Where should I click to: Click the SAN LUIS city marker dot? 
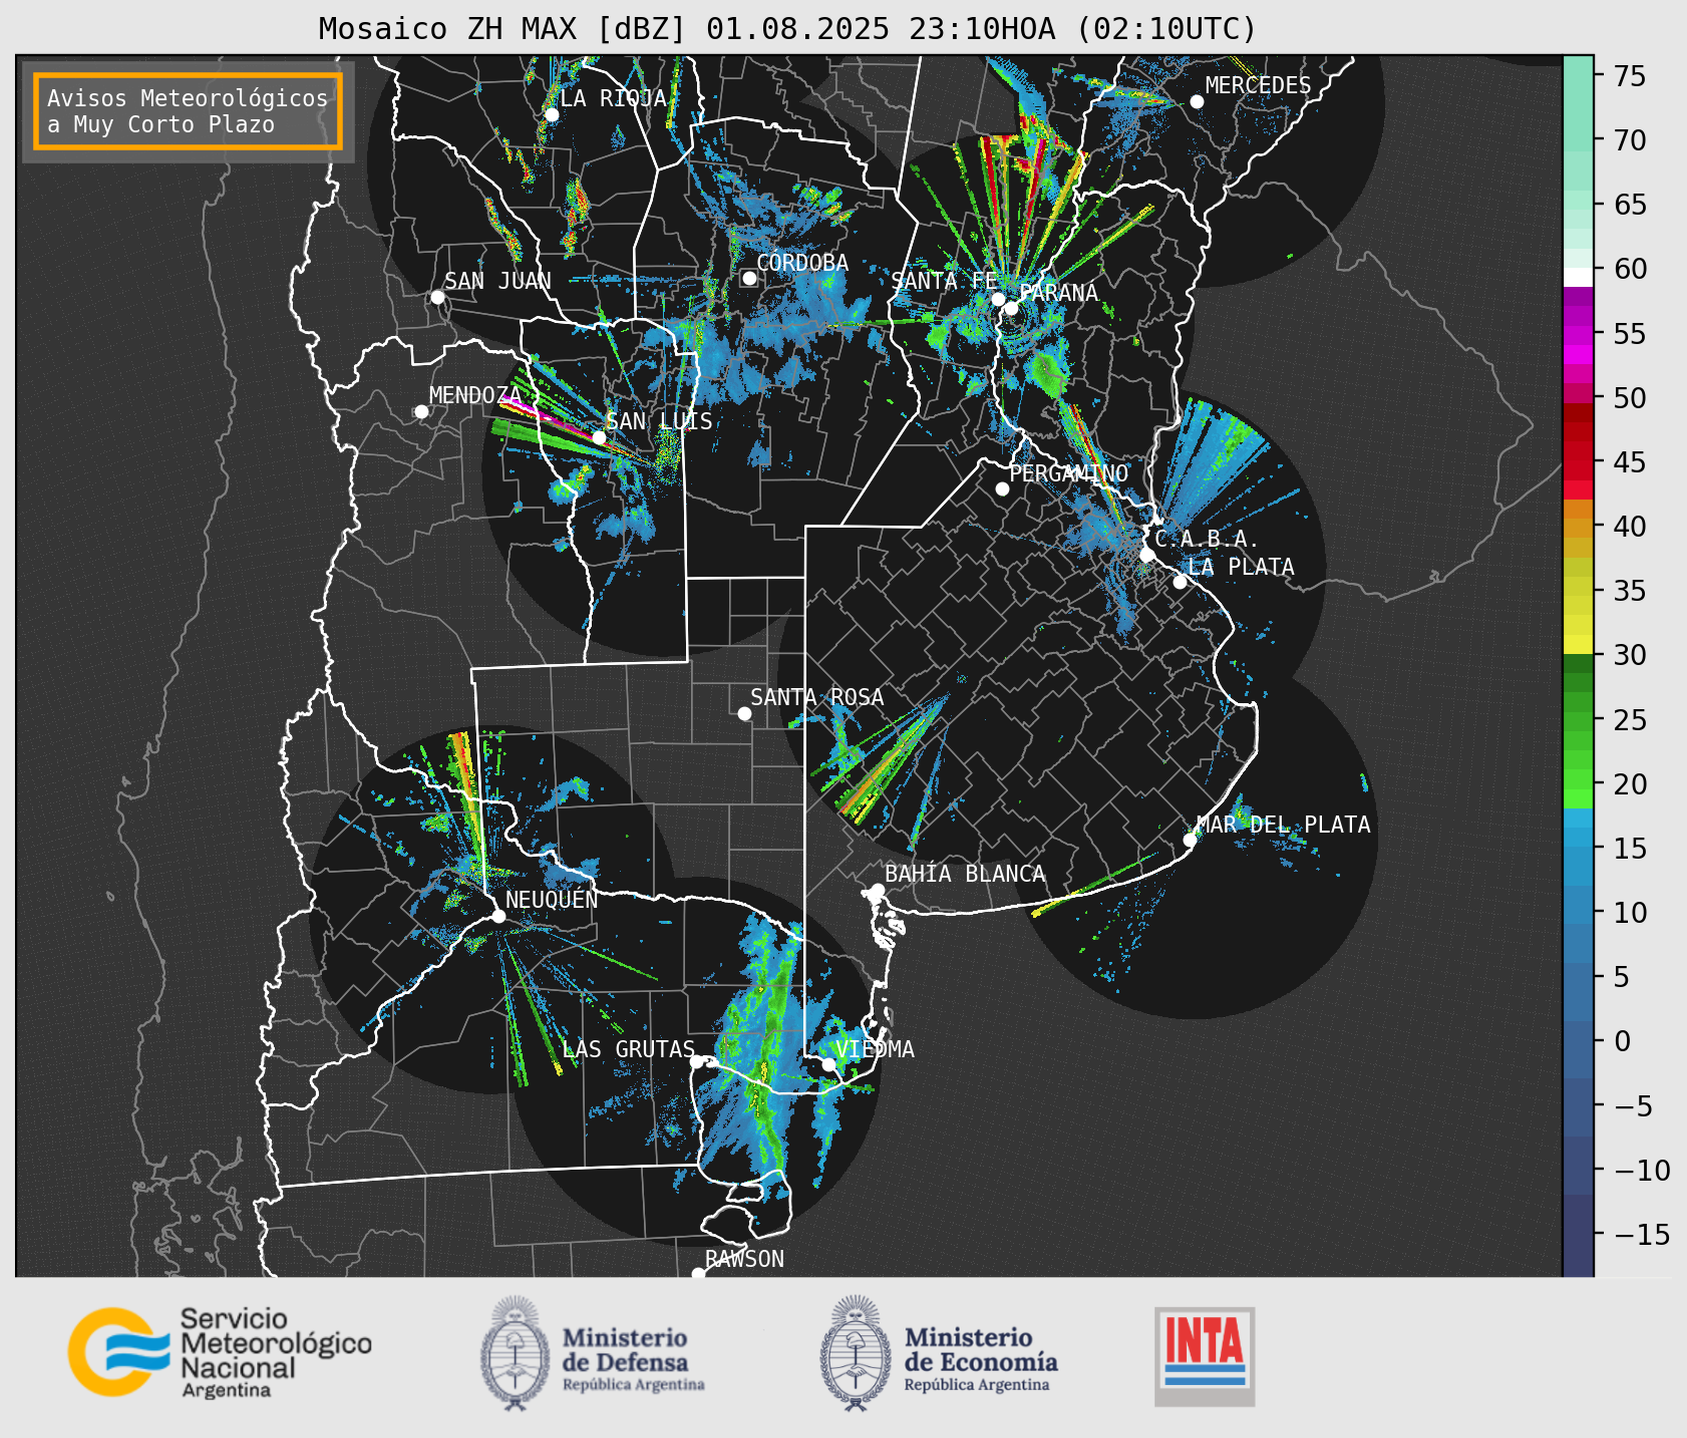click(x=599, y=438)
